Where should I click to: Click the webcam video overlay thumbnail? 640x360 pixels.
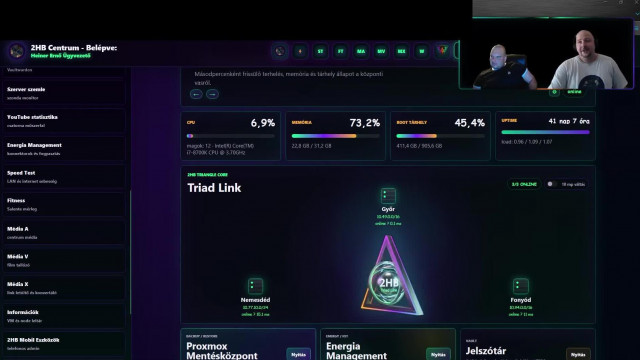(x=547, y=54)
